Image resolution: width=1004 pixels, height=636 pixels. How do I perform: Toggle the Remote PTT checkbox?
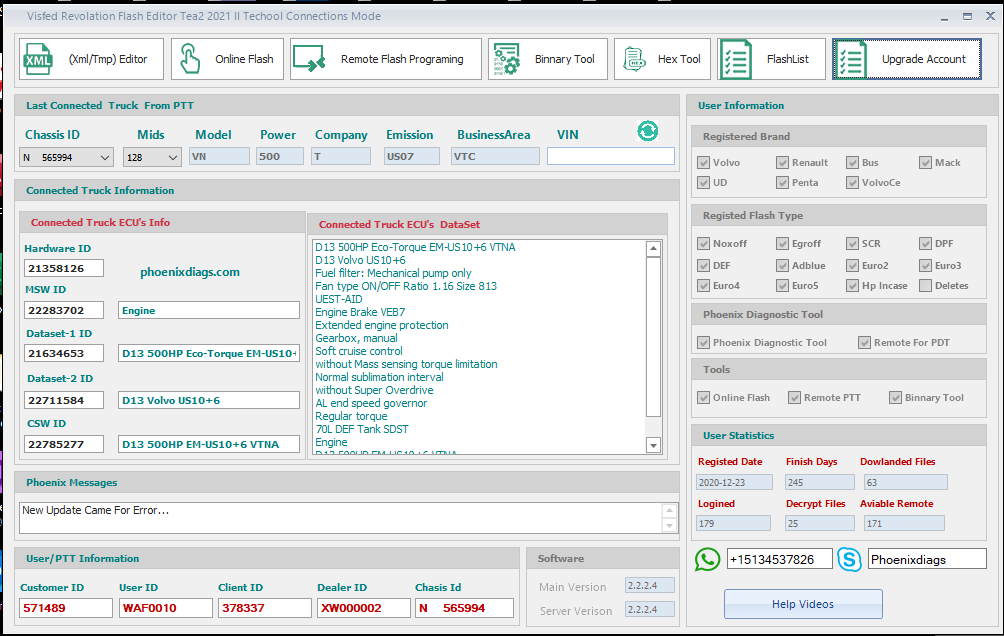tap(795, 398)
